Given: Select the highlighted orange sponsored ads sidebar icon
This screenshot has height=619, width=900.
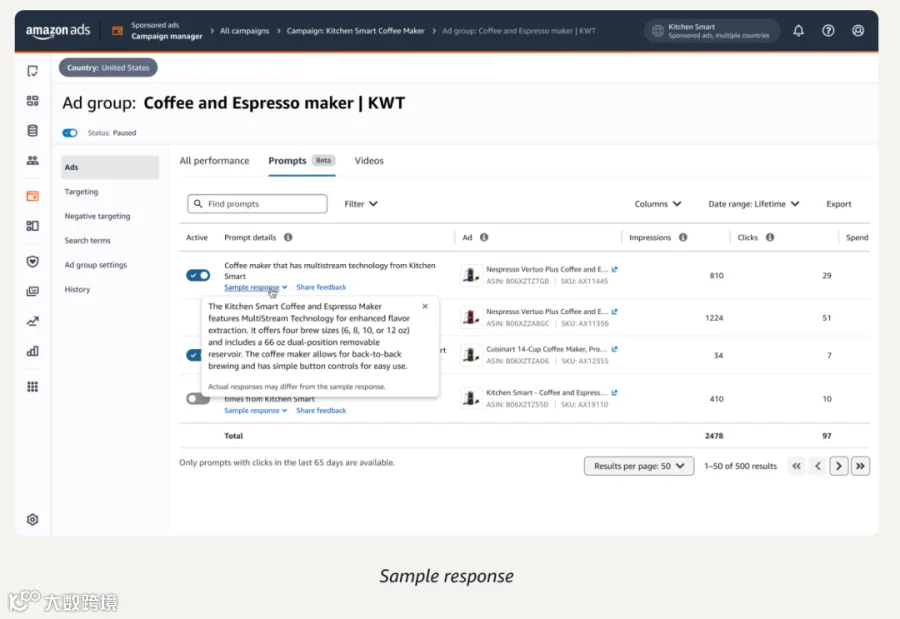Looking at the screenshot, I should click(x=33, y=196).
